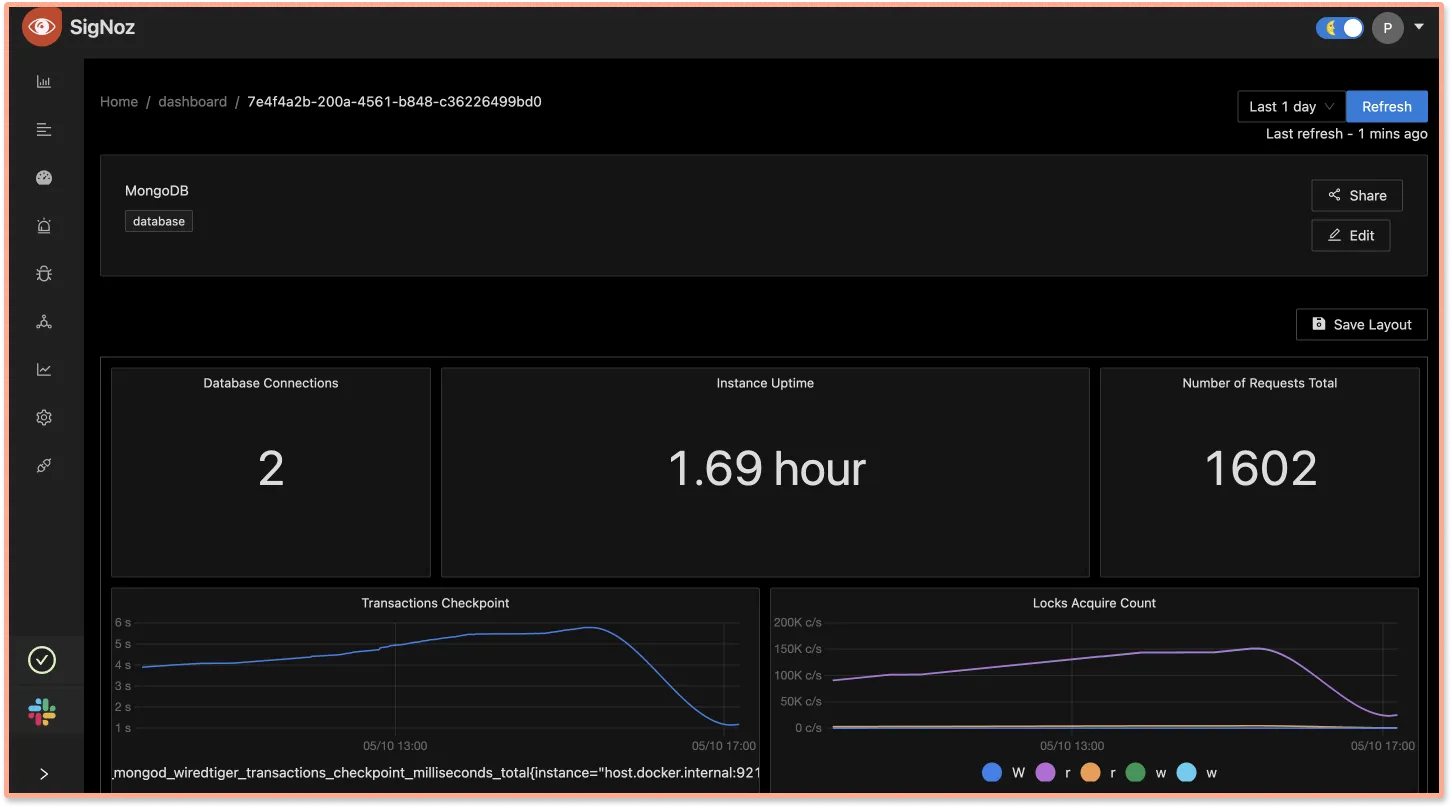Click the Refresh button
Screen dimensions: 1452x808
pyautogui.click(x=1387, y=106)
